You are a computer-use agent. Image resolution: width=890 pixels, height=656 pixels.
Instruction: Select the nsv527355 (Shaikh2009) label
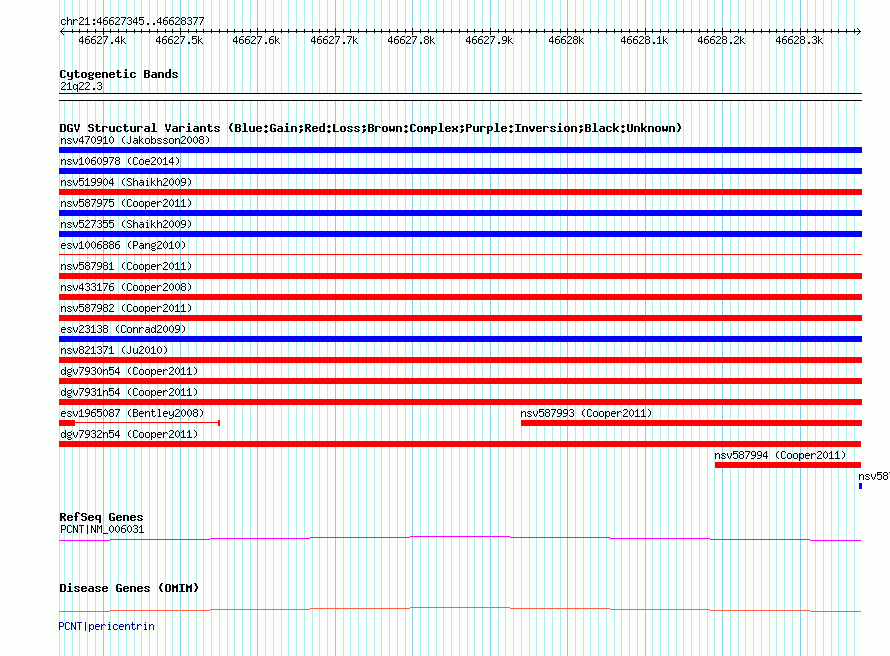(126, 224)
